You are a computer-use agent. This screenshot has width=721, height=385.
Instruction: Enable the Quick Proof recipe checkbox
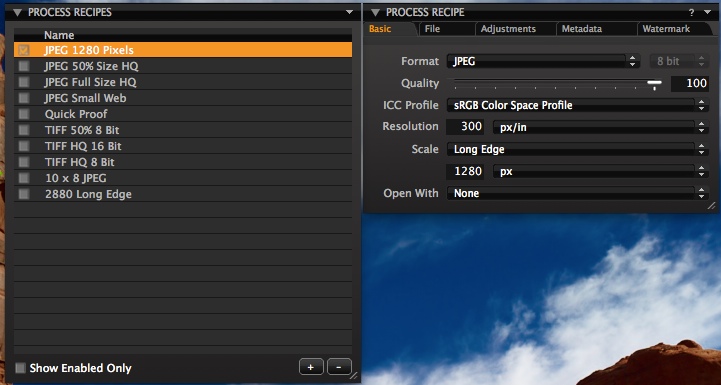23,114
